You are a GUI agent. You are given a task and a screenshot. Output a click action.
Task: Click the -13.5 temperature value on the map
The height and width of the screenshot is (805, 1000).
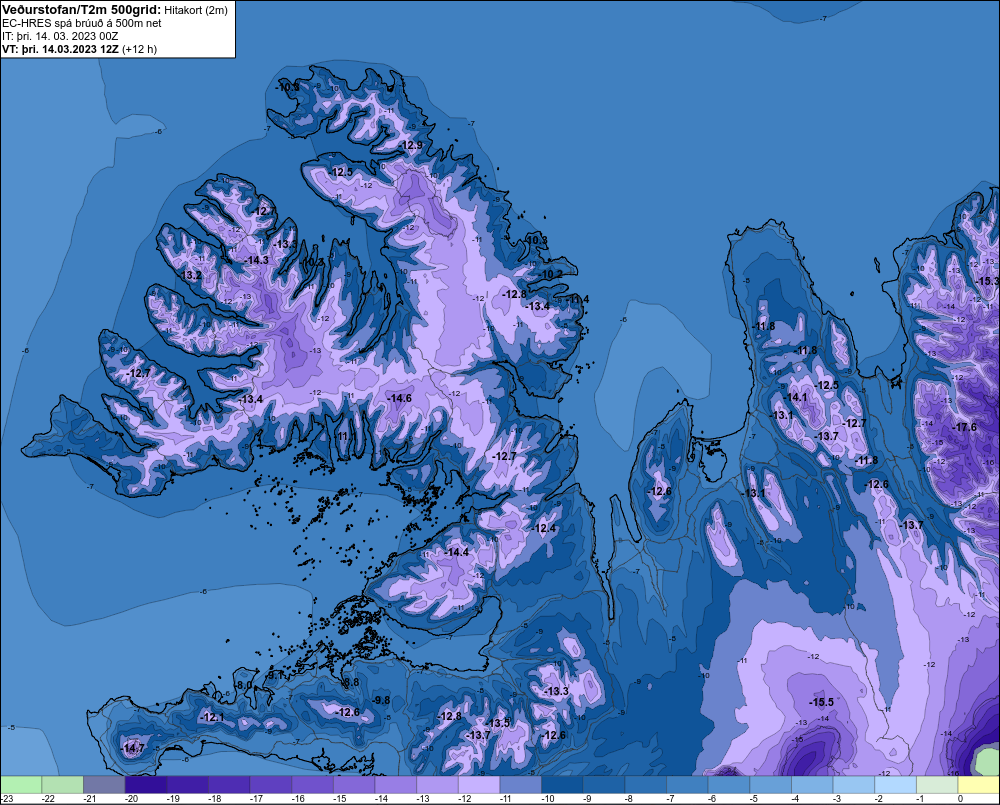[497, 723]
